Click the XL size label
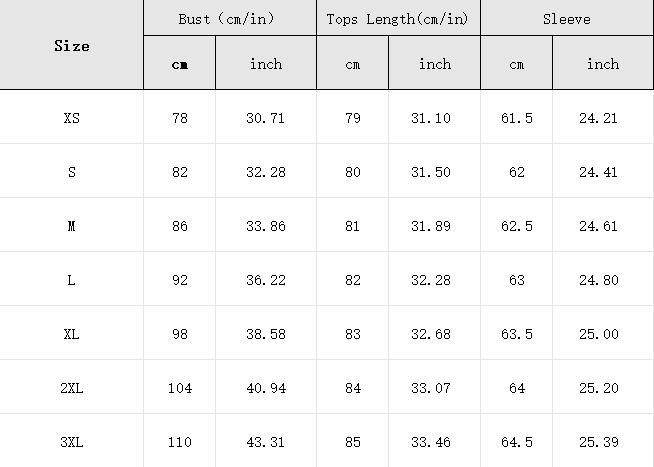 click(x=72, y=334)
